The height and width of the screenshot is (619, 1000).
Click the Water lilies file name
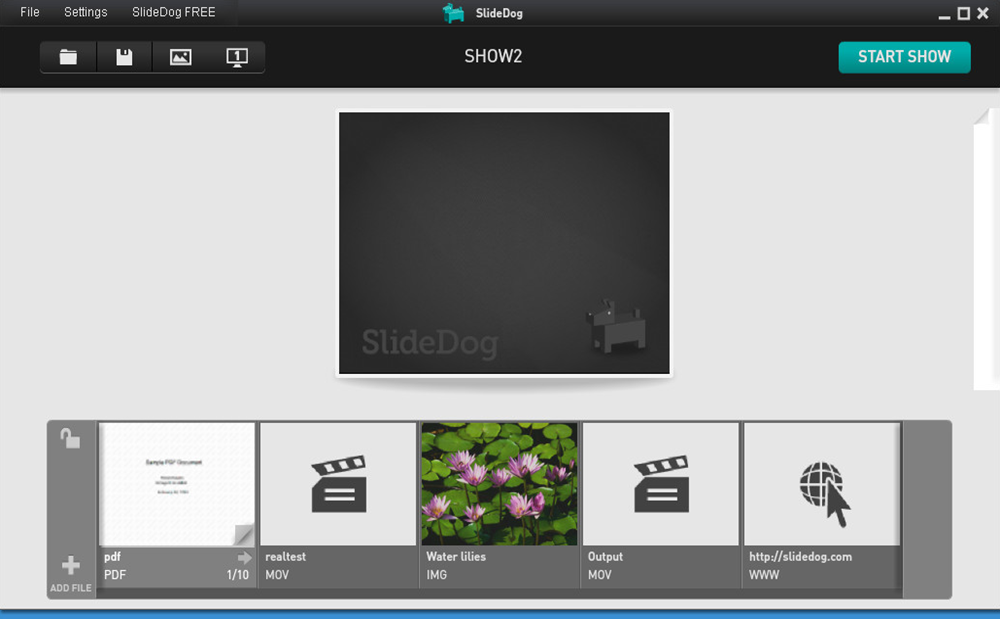[x=456, y=557]
